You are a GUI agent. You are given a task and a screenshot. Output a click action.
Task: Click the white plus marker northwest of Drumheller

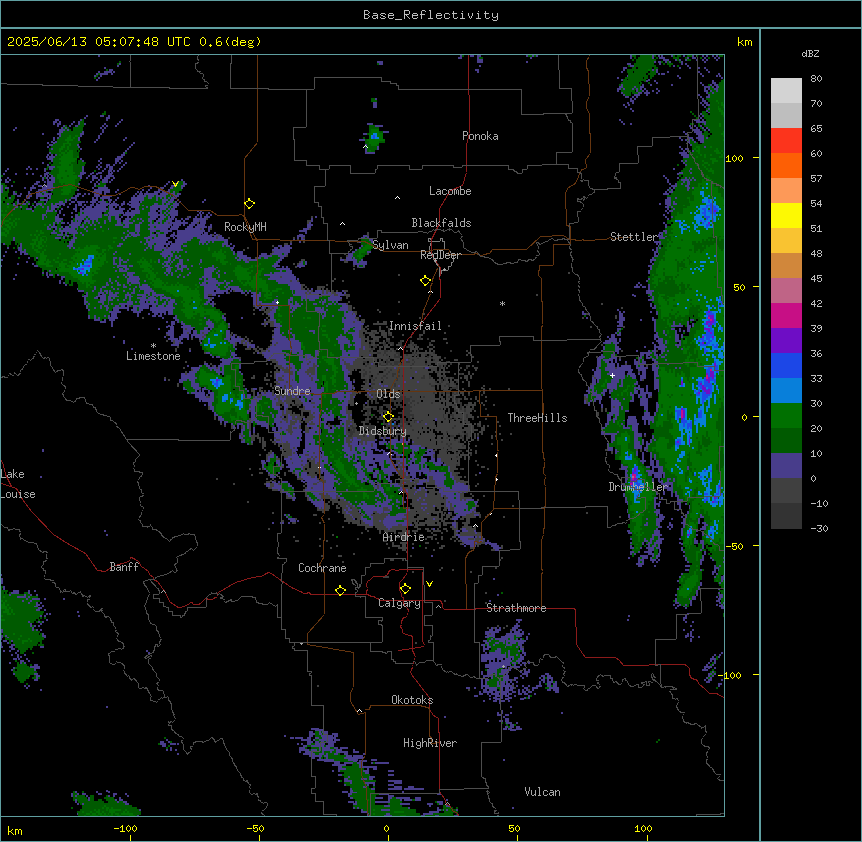point(612,375)
